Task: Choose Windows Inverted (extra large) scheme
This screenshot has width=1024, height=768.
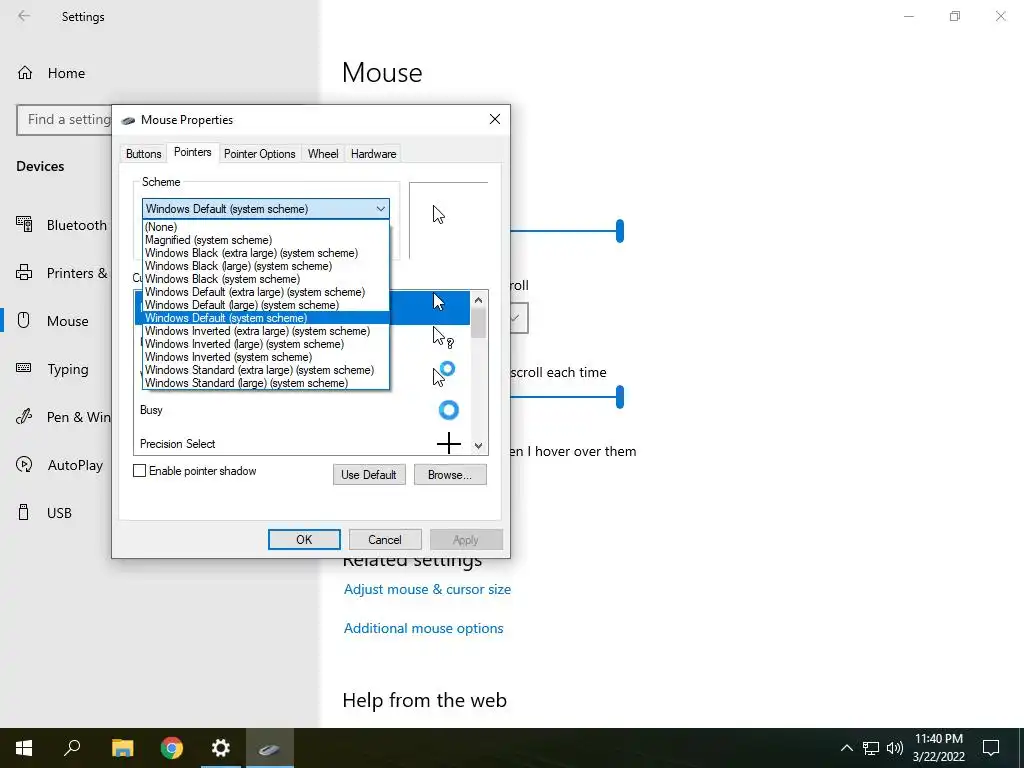Action: tap(266, 330)
